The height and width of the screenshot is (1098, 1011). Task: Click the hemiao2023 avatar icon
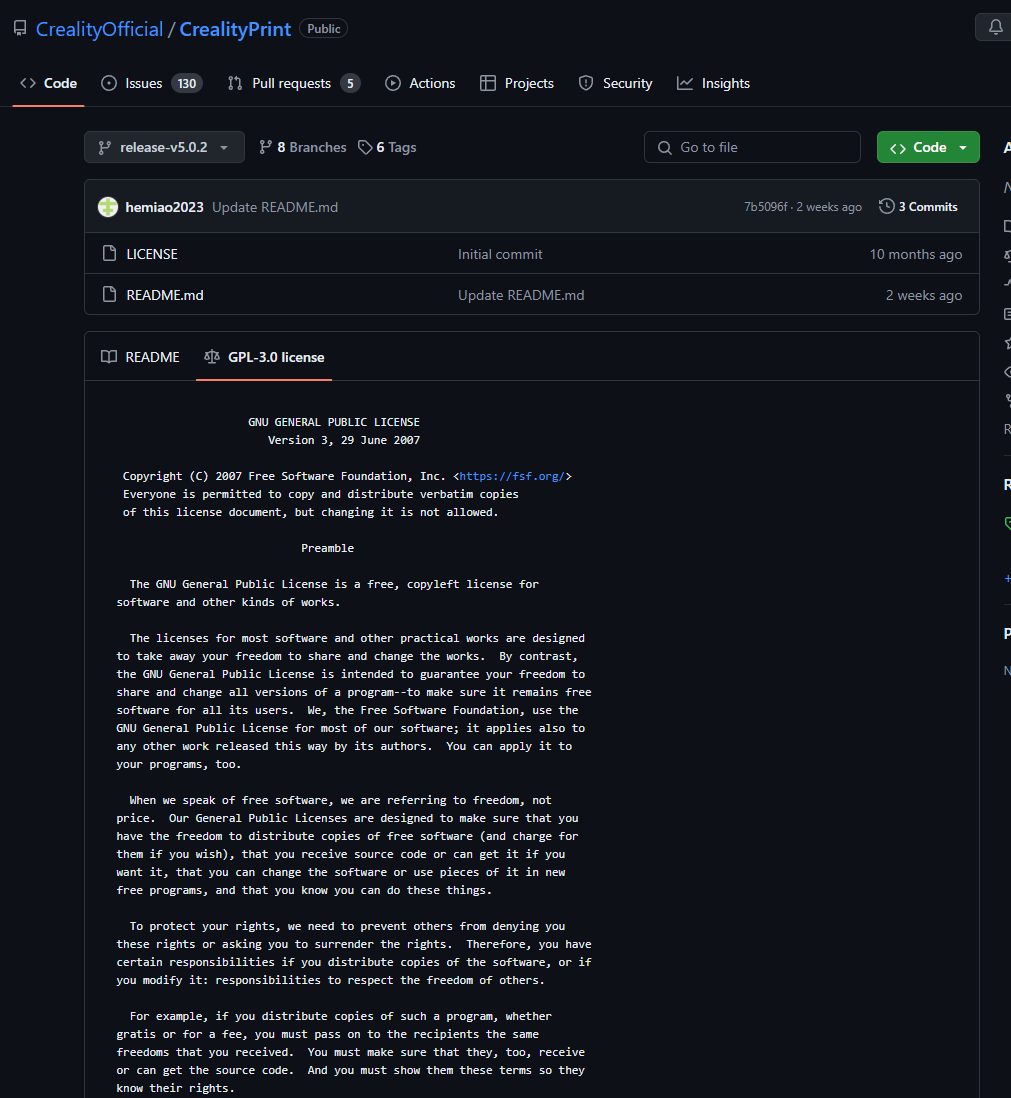click(108, 207)
